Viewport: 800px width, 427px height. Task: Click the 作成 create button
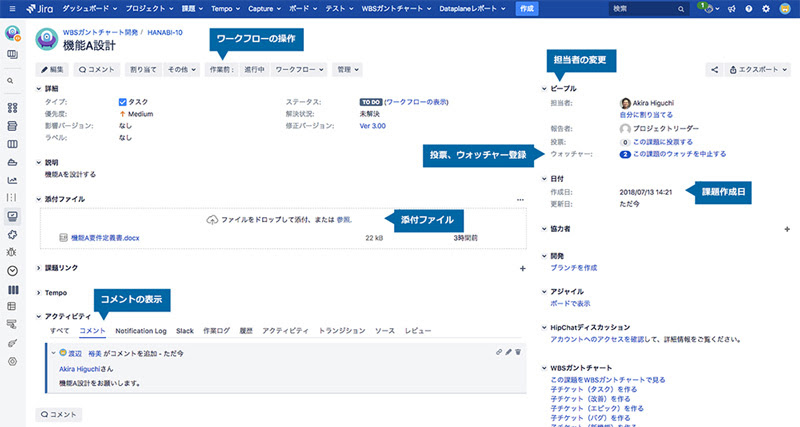click(527, 9)
